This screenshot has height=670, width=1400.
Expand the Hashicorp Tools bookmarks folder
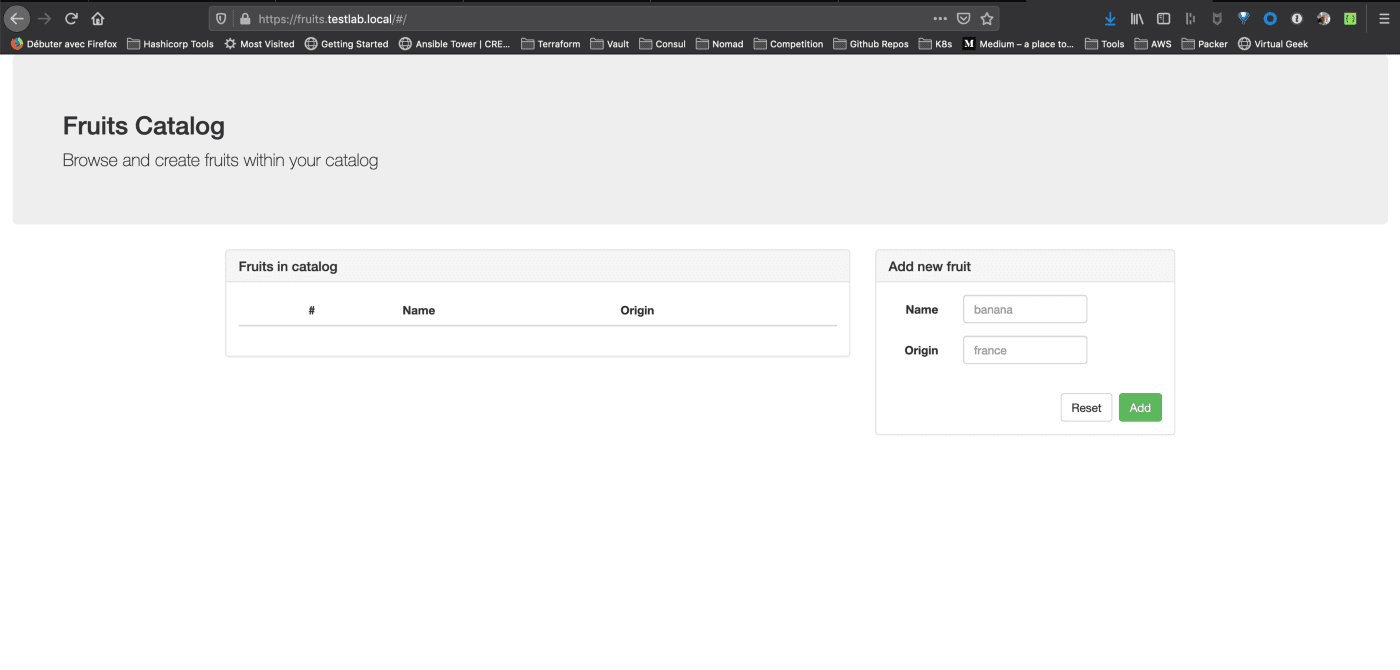[x=169, y=44]
